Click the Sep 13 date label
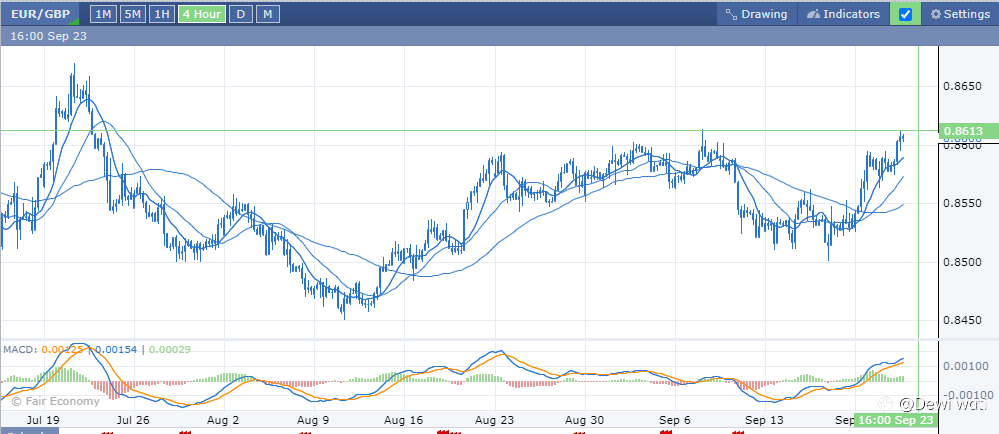Viewport: 999px width, 434px height. (765, 420)
